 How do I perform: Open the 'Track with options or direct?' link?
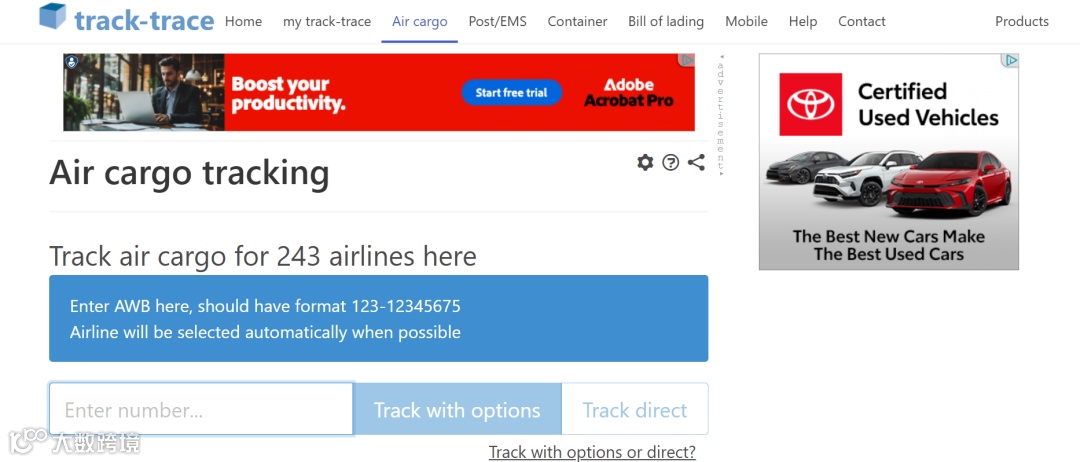tap(592, 452)
